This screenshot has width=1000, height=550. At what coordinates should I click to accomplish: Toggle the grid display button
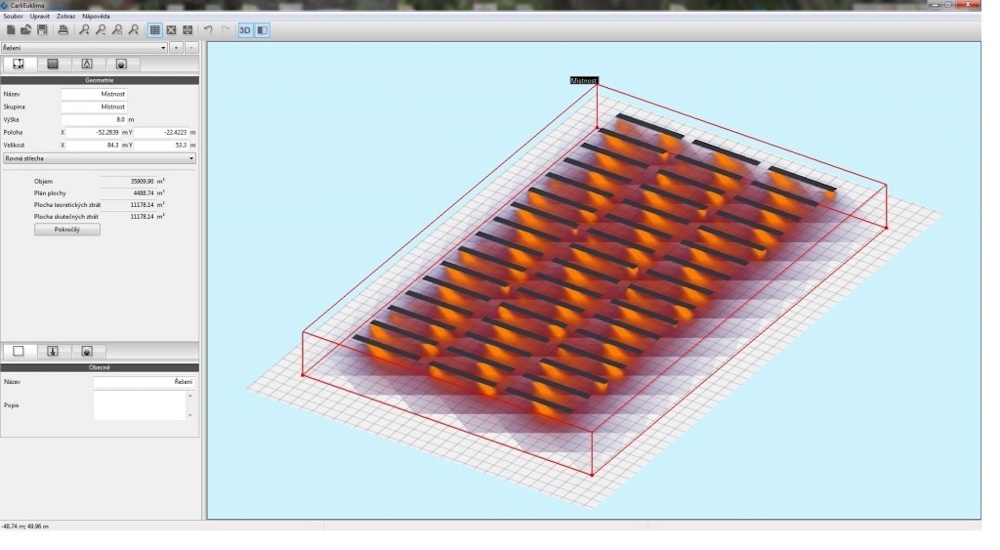pos(155,31)
